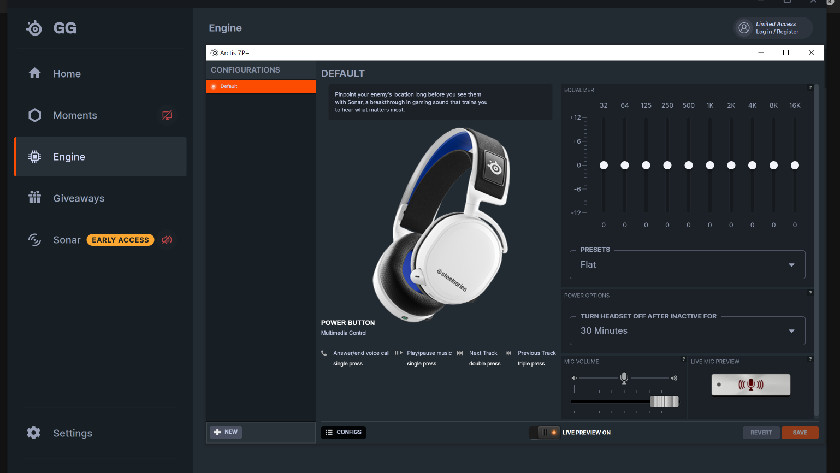The width and height of the screenshot is (840, 473).
Task: Click the account avatar icon at top right
Action: [744, 28]
